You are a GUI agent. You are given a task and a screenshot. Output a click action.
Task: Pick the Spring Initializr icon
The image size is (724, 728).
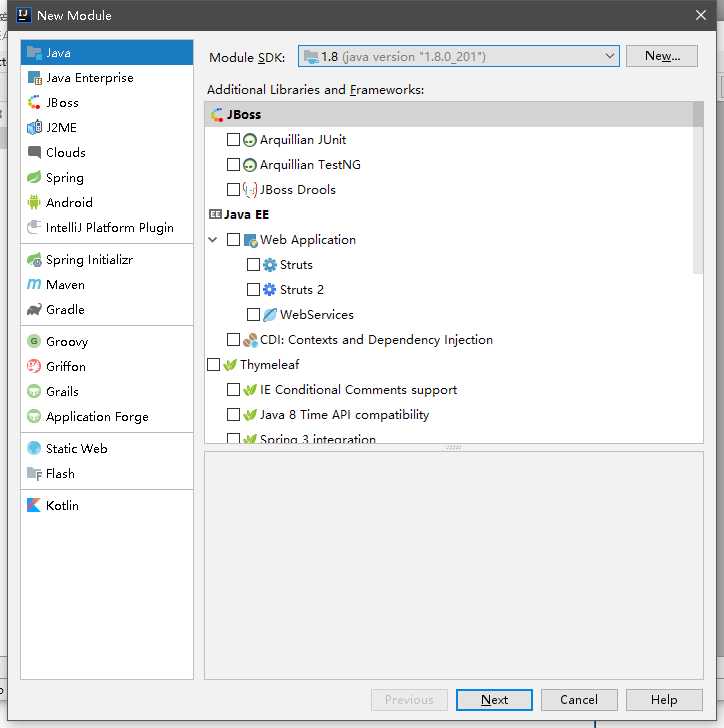click(x=34, y=260)
